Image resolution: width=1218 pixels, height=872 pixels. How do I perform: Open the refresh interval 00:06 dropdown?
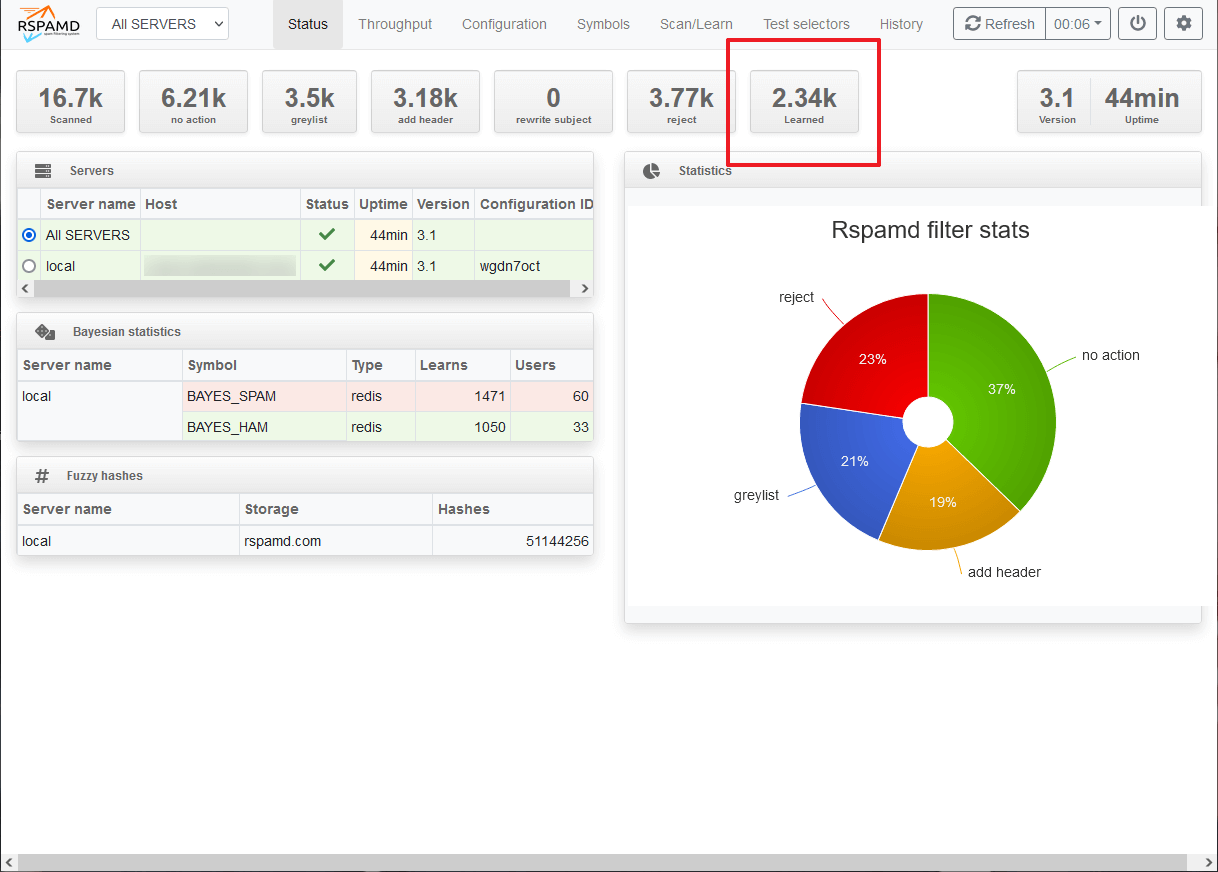pos(1077,23)
